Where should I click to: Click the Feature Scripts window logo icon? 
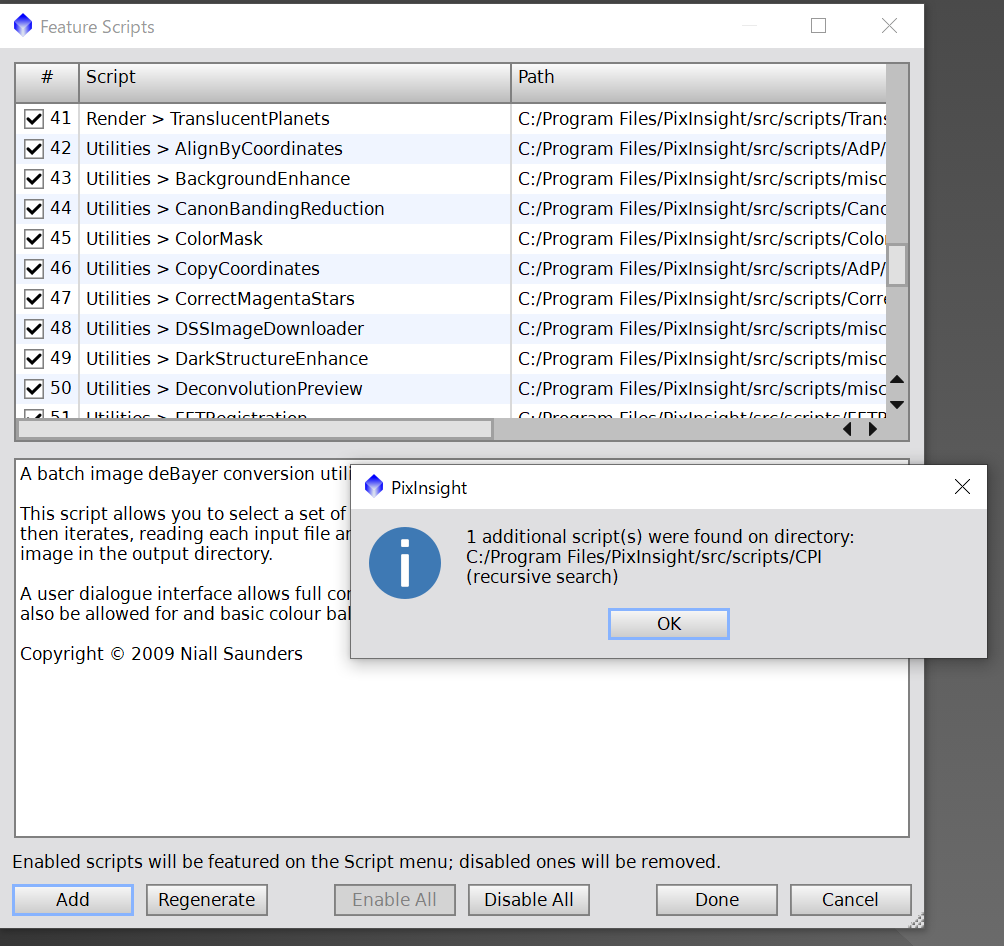23,26
